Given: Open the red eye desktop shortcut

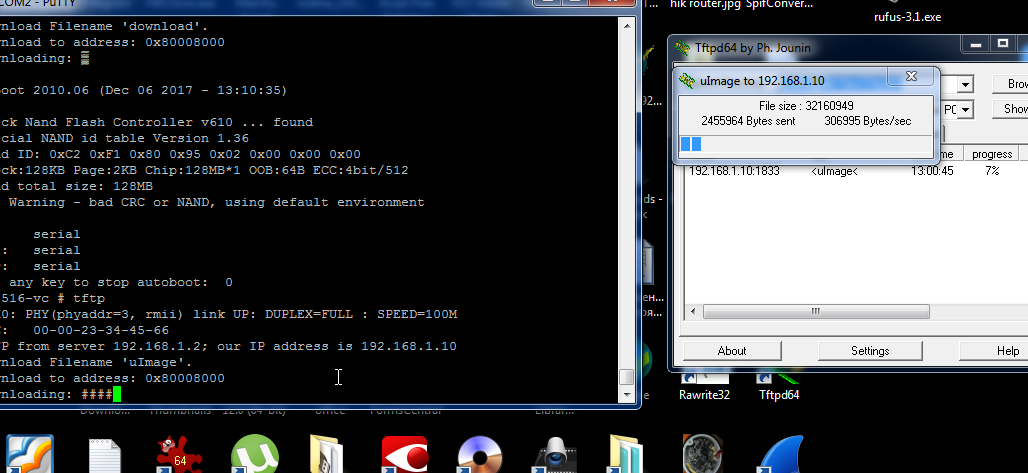Looking at the screenshot, I should point(404,455).
